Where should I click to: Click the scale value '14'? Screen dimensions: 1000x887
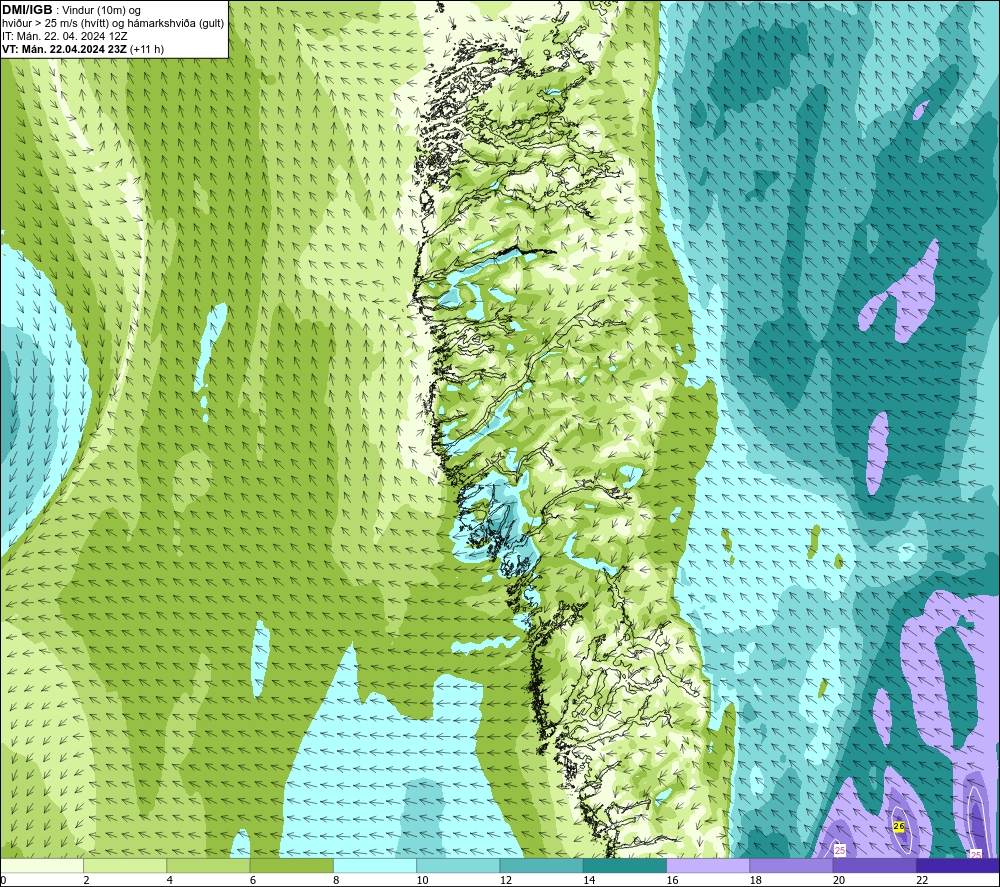(589, 880)
